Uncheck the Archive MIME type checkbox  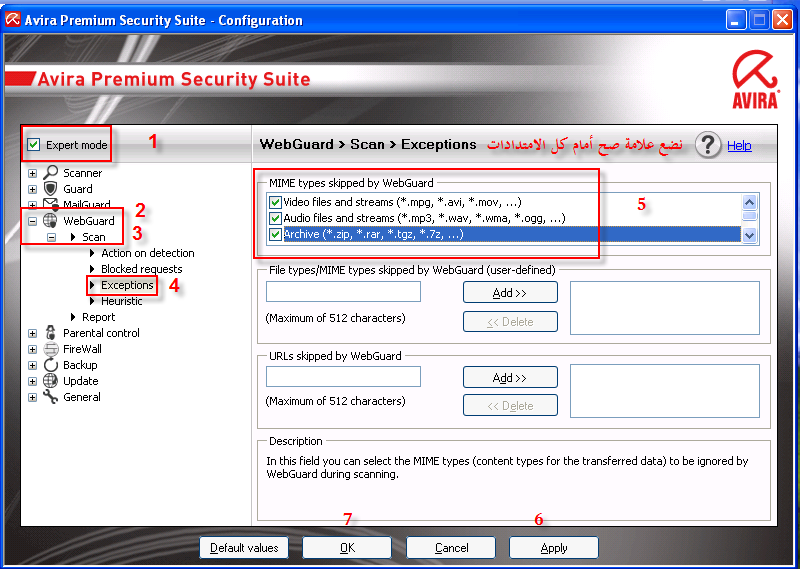[276, 234]
